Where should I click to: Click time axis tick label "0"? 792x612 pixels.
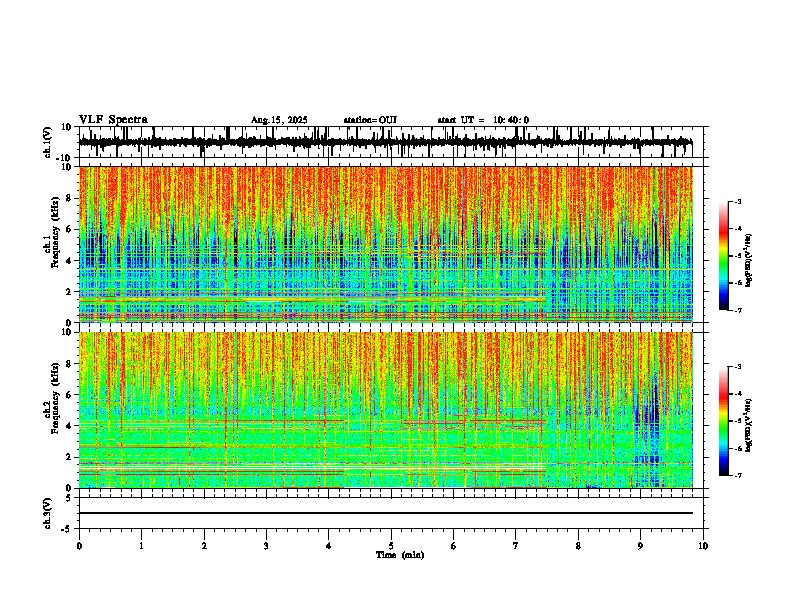[79, 546]
